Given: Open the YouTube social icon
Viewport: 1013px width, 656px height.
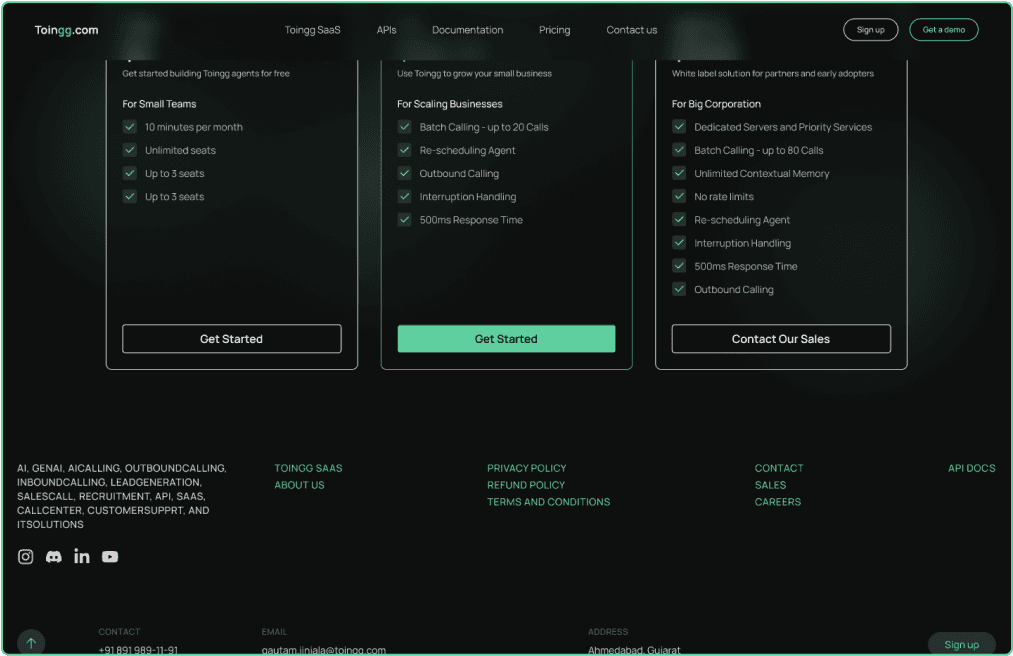Looking at the screenshot, I should pos(110,556).
